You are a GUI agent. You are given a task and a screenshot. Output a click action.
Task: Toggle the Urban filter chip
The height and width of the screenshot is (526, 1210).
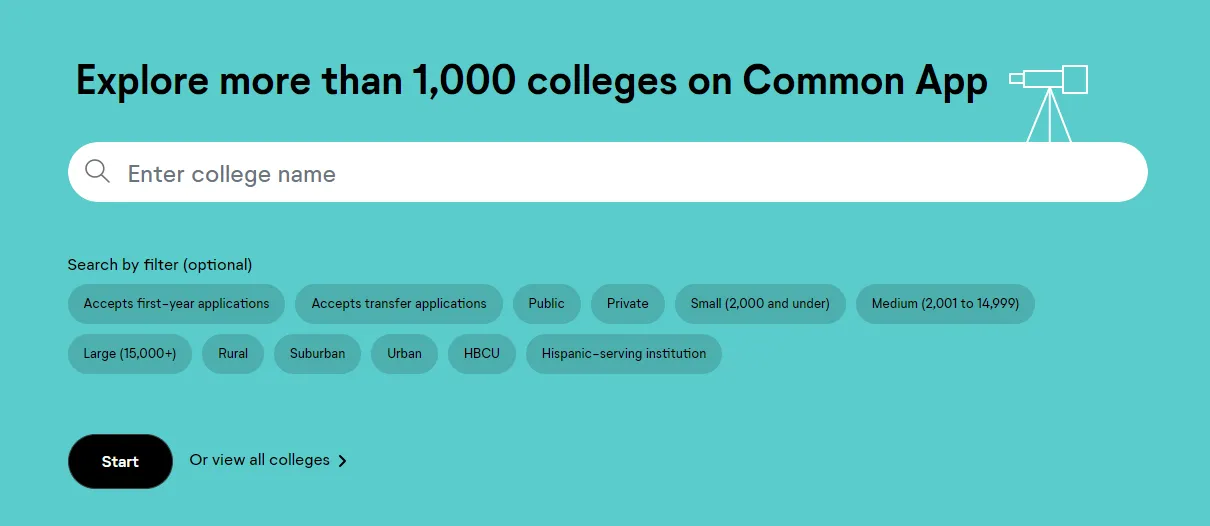[x=405, y=353]
